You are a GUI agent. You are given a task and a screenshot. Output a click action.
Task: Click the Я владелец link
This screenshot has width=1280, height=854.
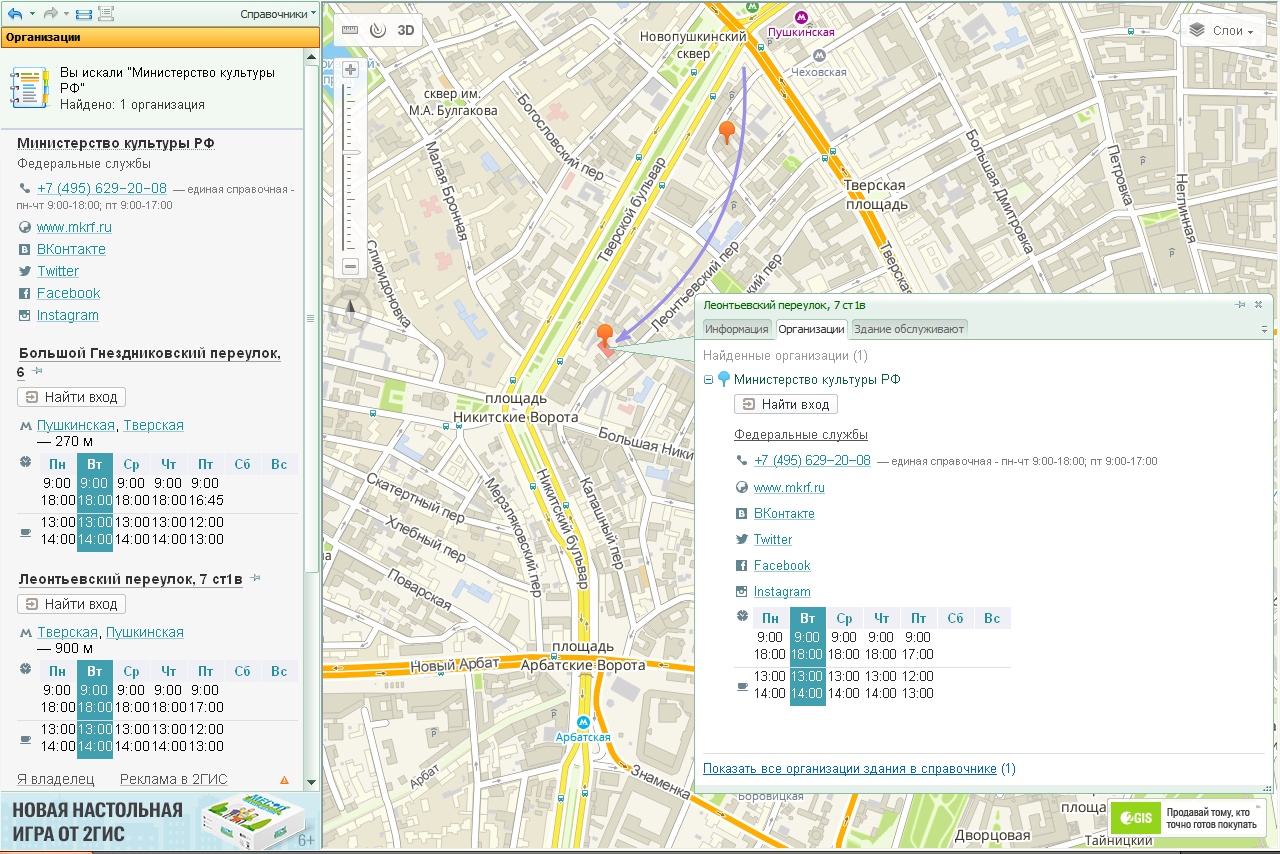(x=55, y=779)
